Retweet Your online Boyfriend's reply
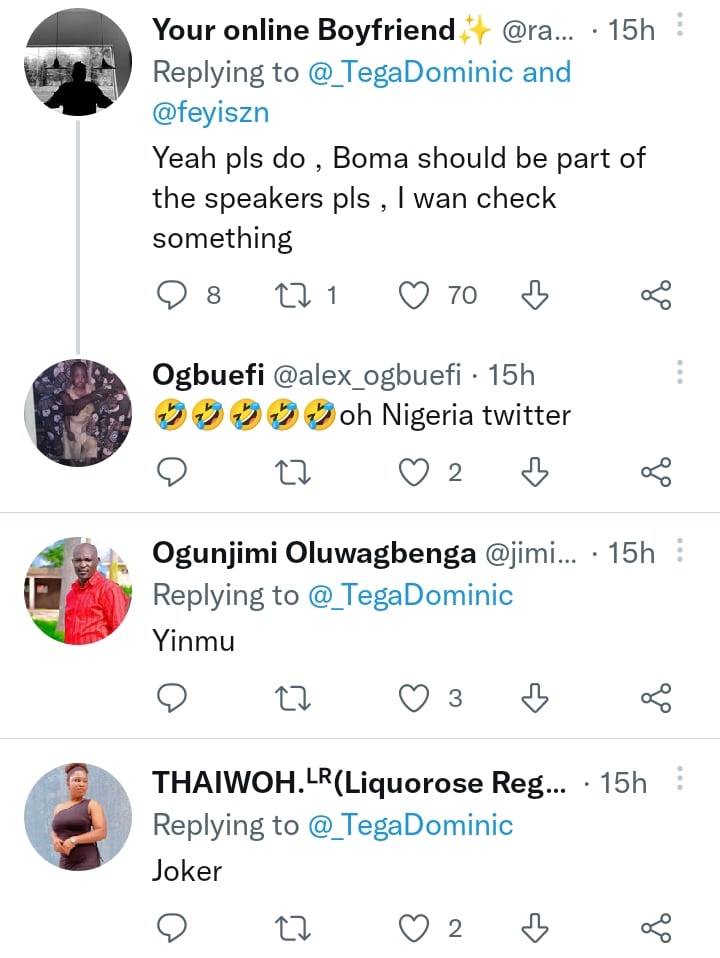The image size is (720, 958). pos(292,295)
